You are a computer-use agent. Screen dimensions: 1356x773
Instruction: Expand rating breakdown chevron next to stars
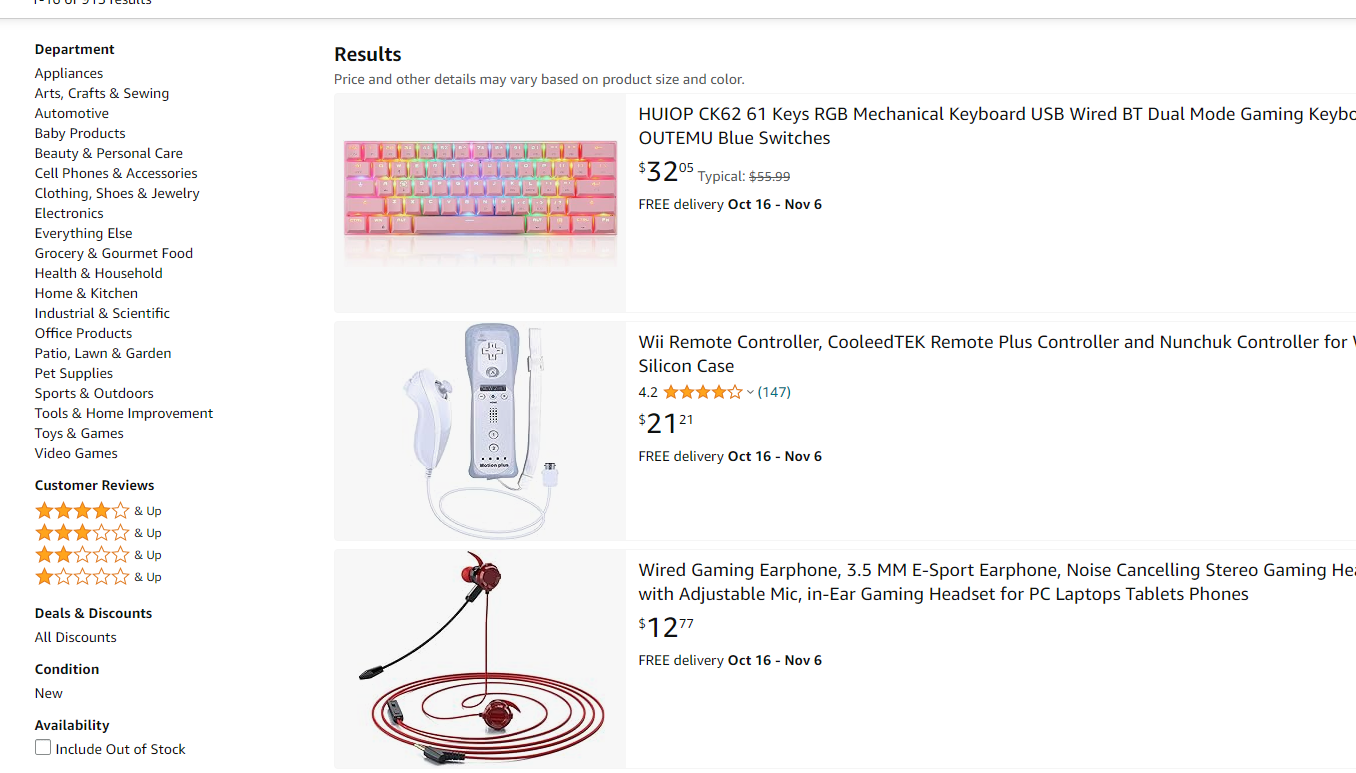(x=750, y=393)
